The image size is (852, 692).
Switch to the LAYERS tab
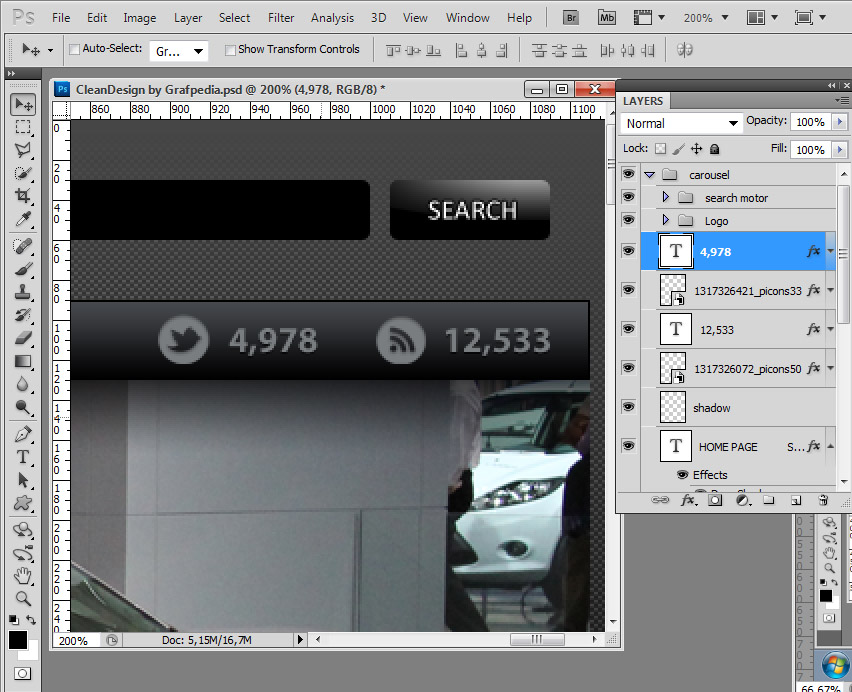(x=643, y=101)
